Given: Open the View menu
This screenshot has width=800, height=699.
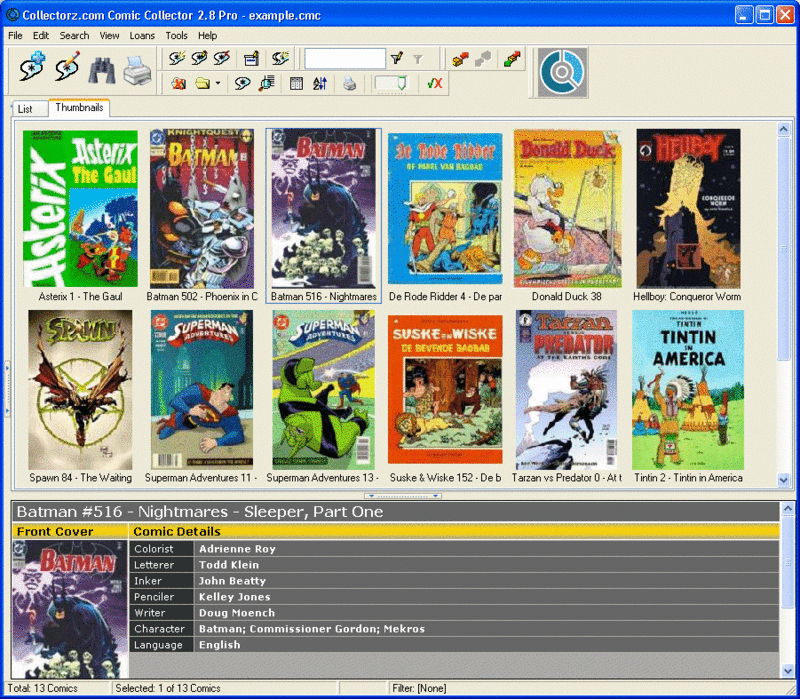Looking at the screenshot, I should click(x=109, y=35).
